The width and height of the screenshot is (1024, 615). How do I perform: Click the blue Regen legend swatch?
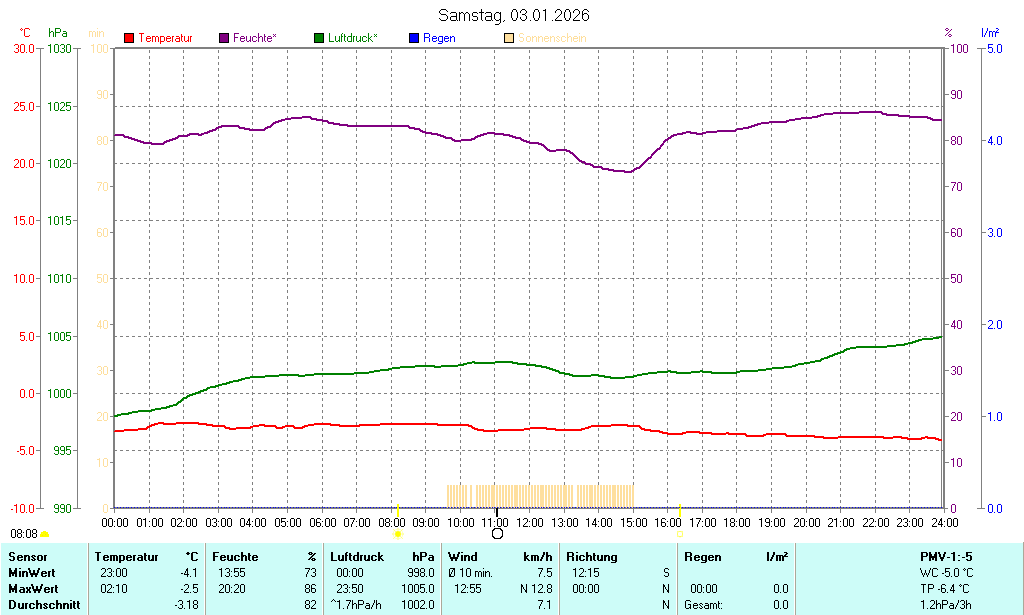[414, 38]
